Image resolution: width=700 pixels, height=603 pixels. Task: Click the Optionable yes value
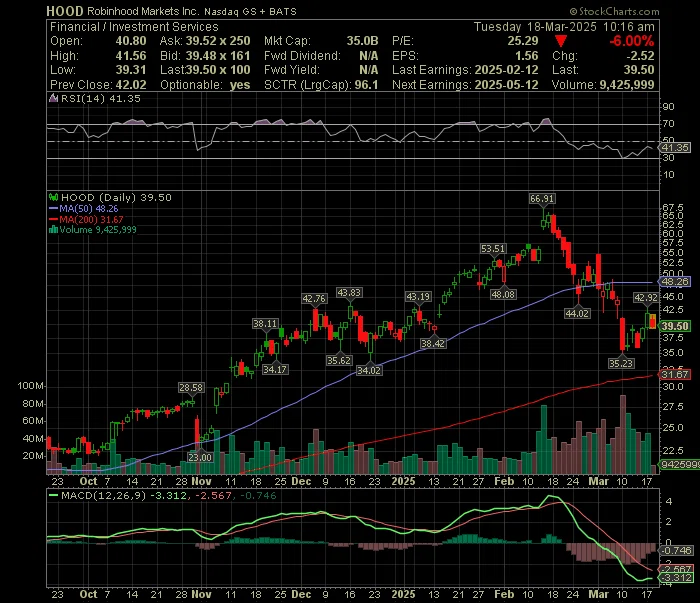point(240,85)
